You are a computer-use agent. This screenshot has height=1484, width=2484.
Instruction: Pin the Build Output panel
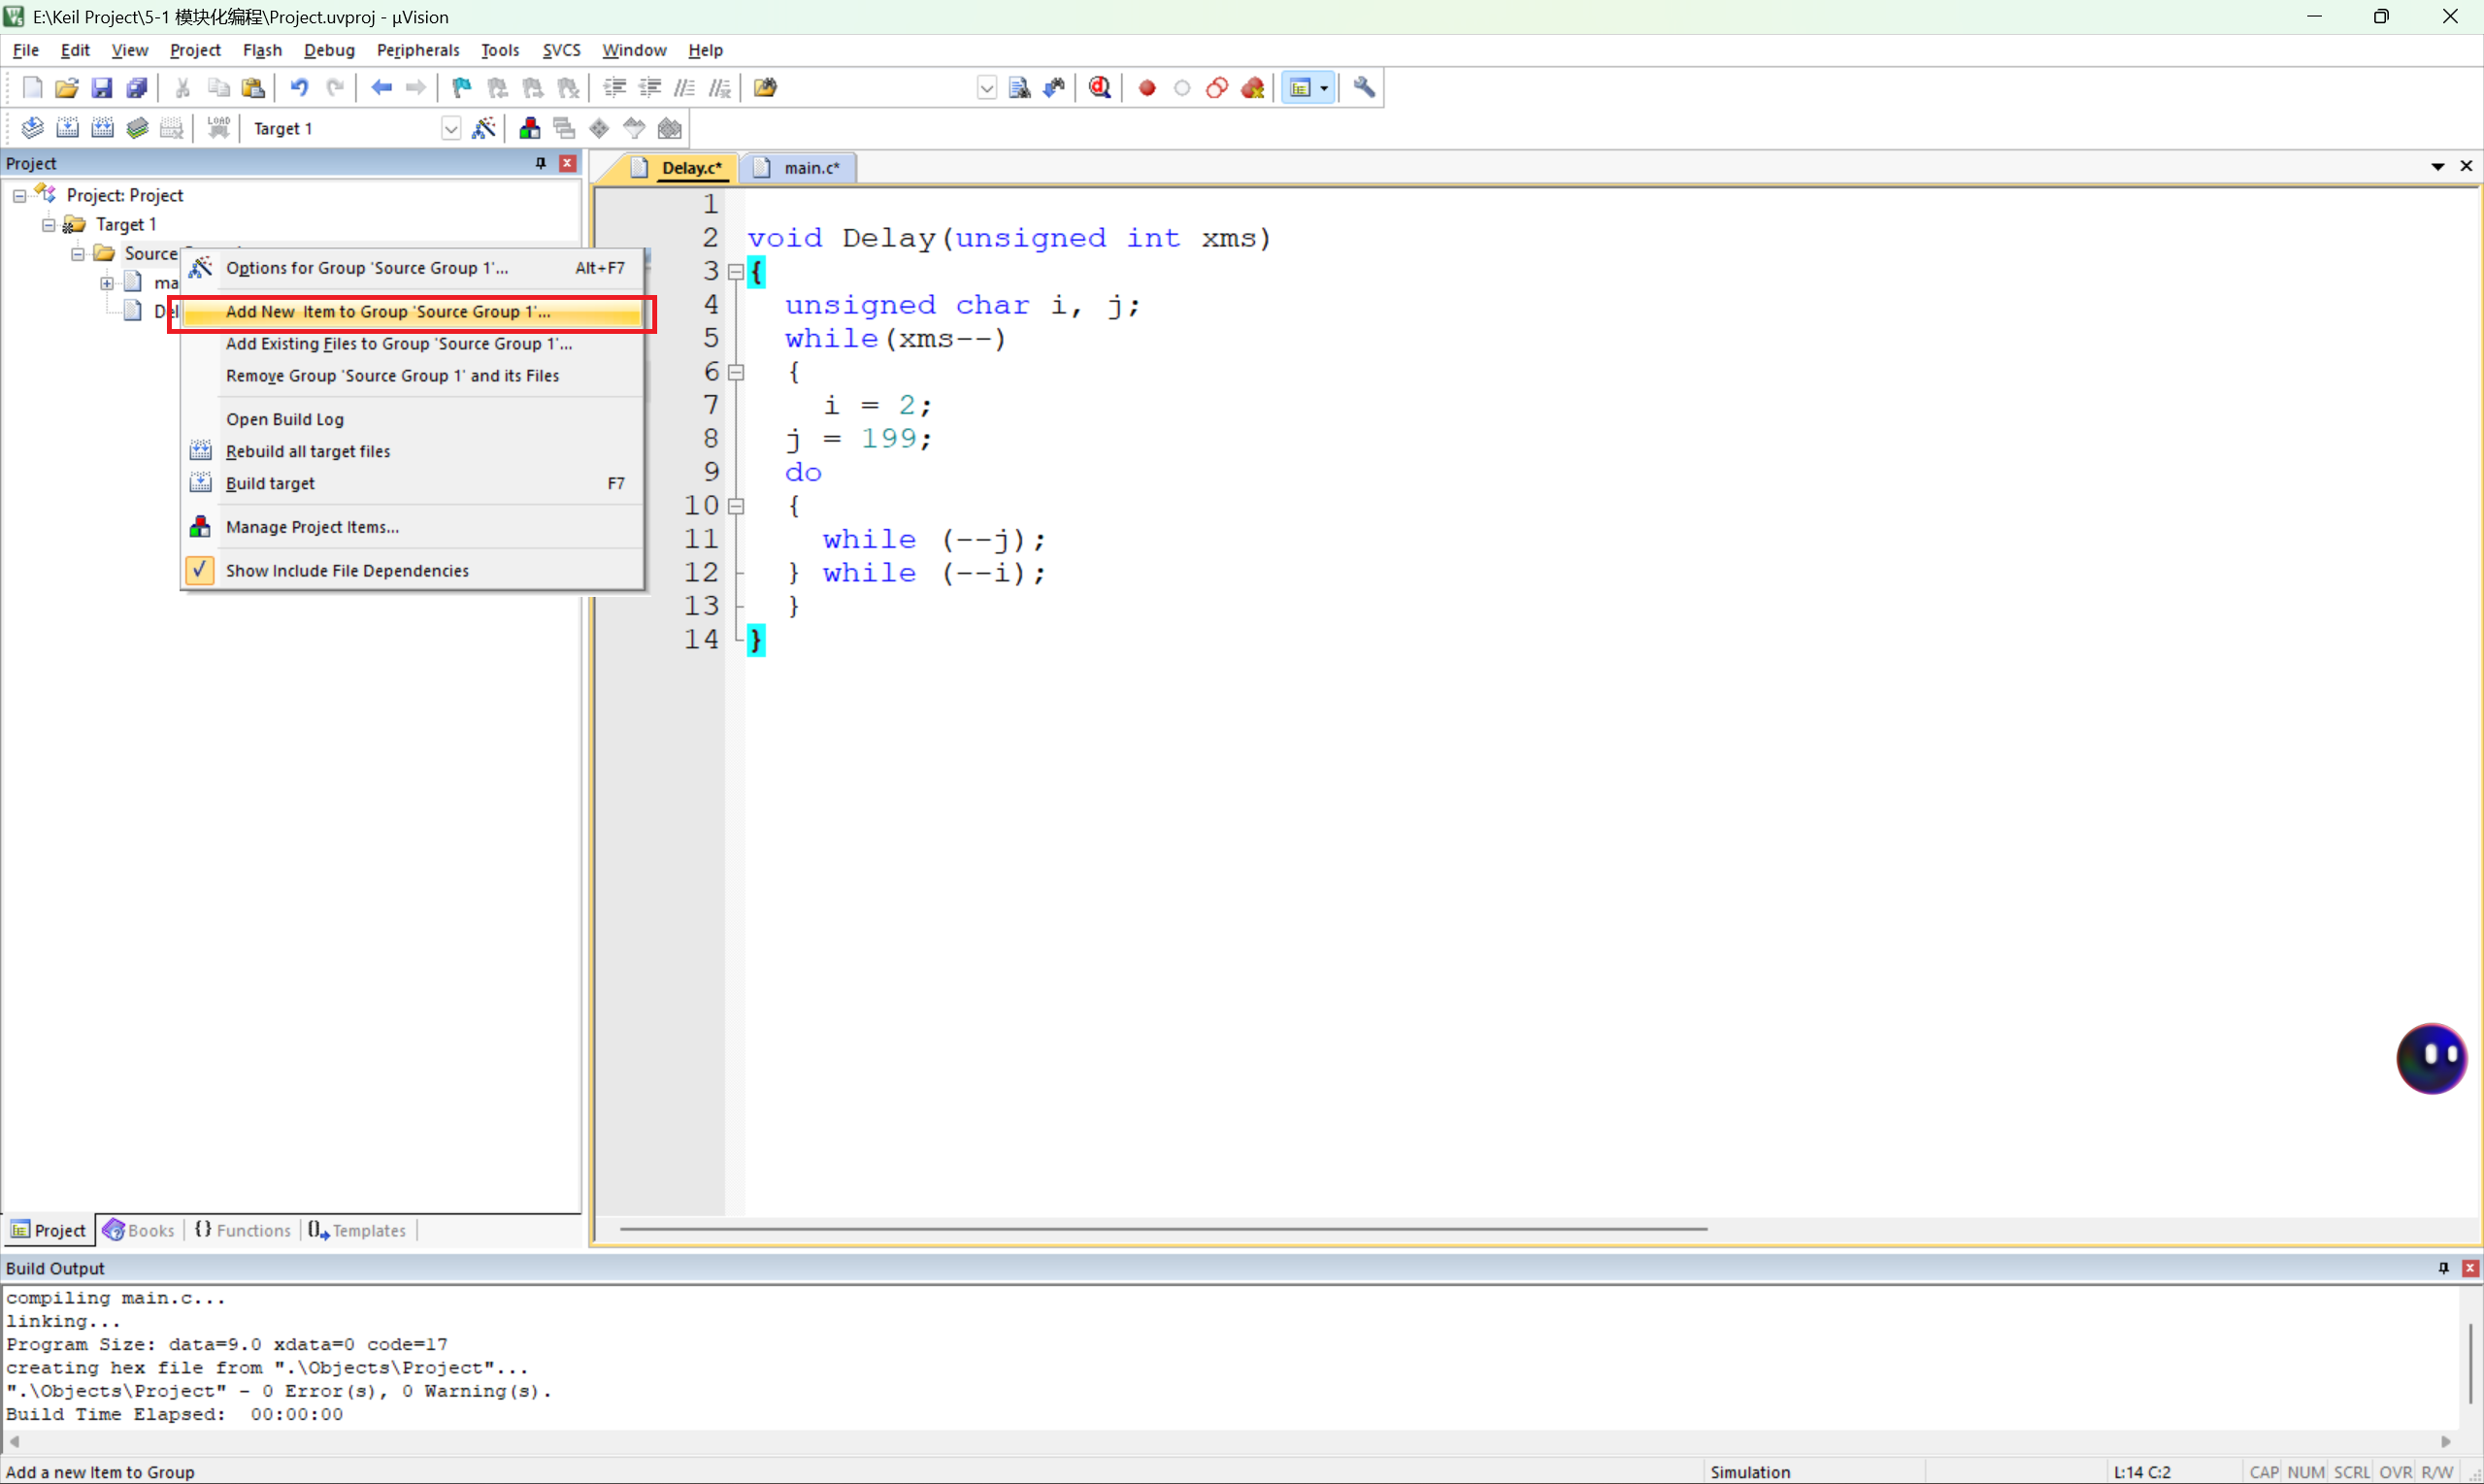pyautogui.click(x=2443, y=1267)
